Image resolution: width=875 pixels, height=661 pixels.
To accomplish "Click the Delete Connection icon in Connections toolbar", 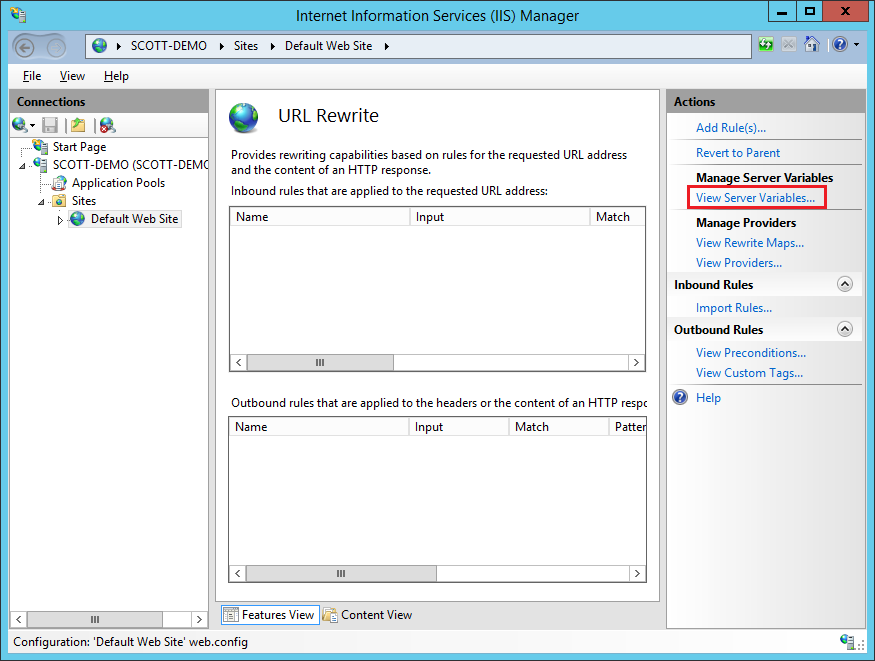I will [x=106, y=125].
